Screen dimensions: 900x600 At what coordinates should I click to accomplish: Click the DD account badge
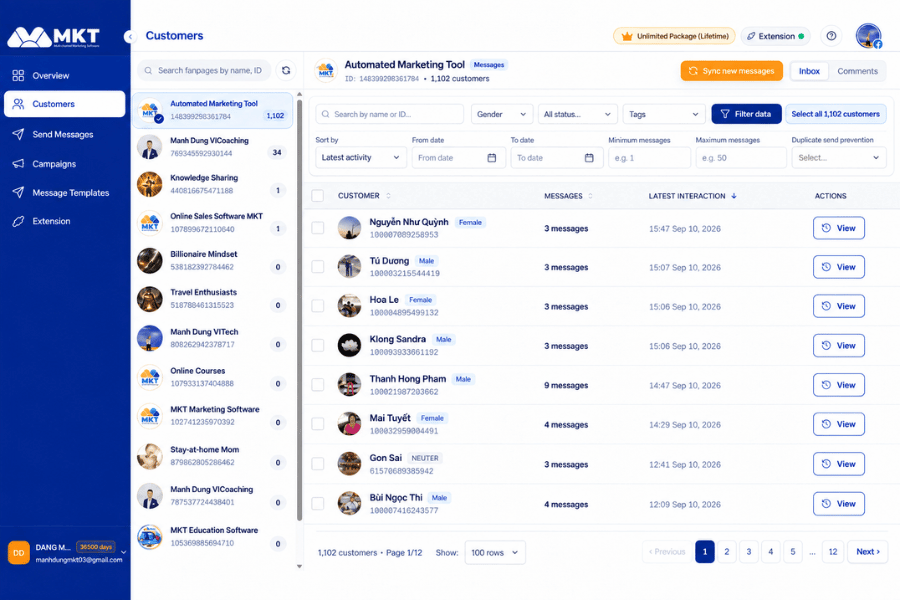tap(18, 553)
